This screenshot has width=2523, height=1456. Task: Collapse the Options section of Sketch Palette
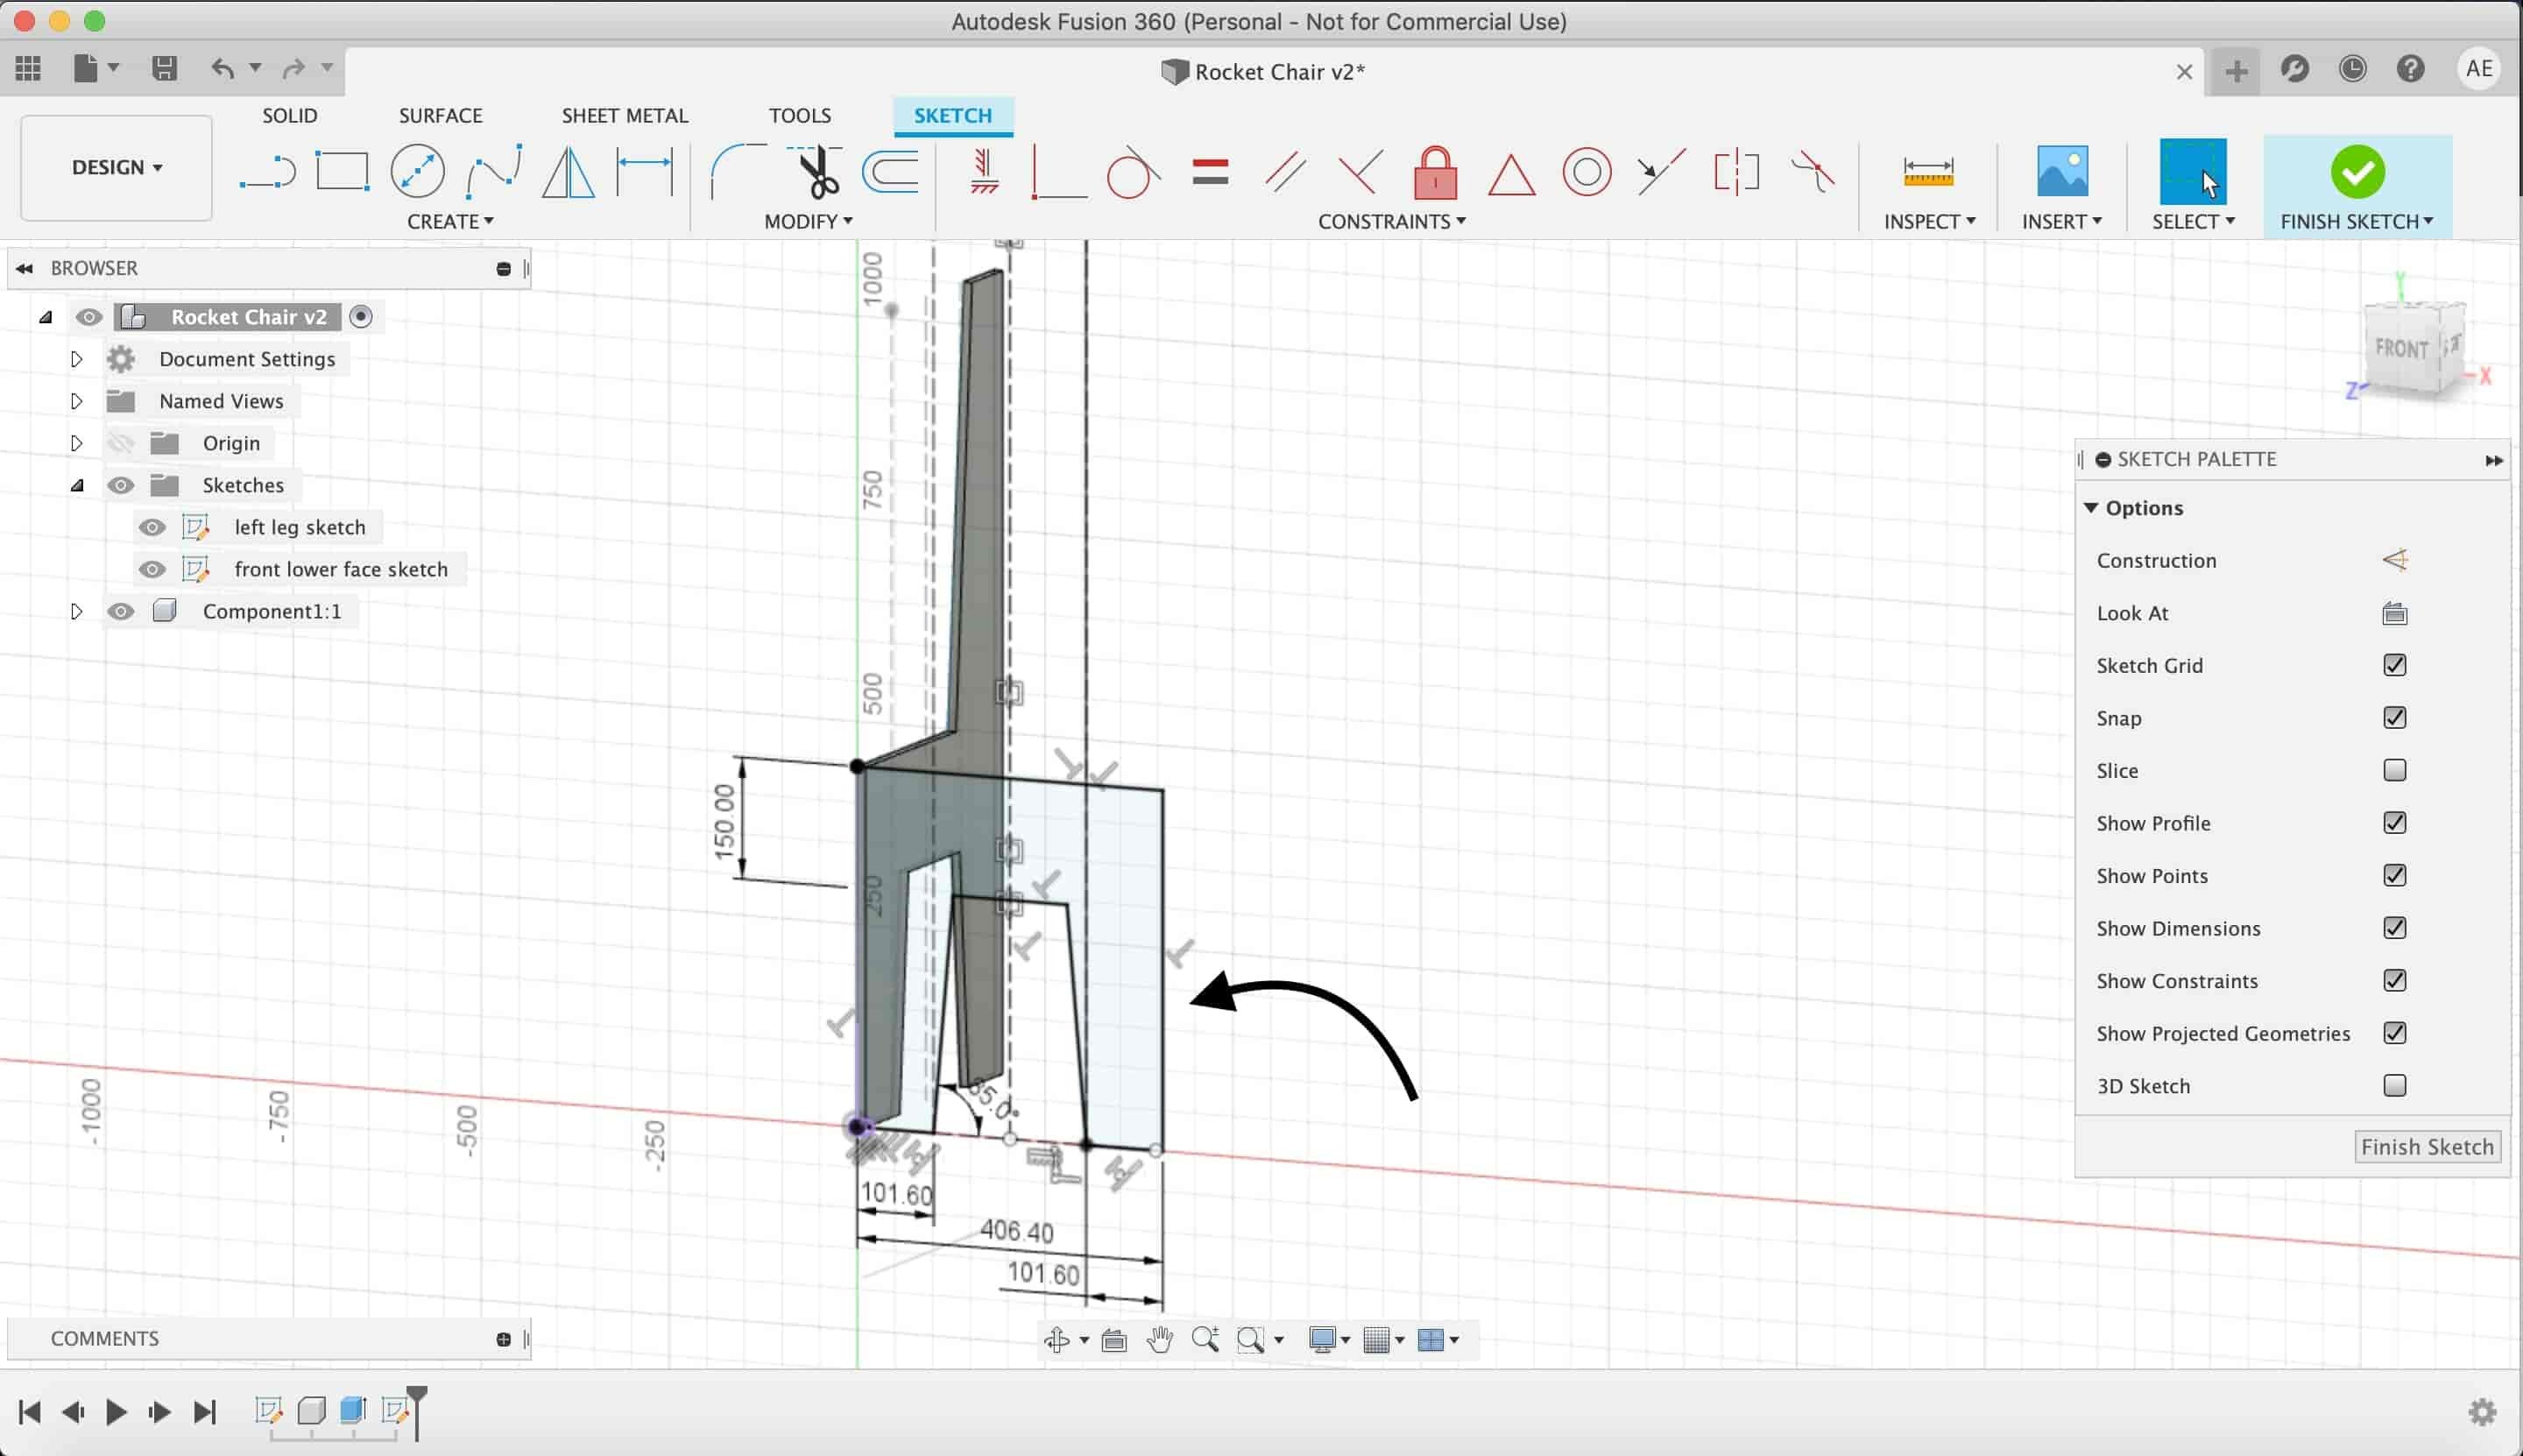click(2091, 508)
